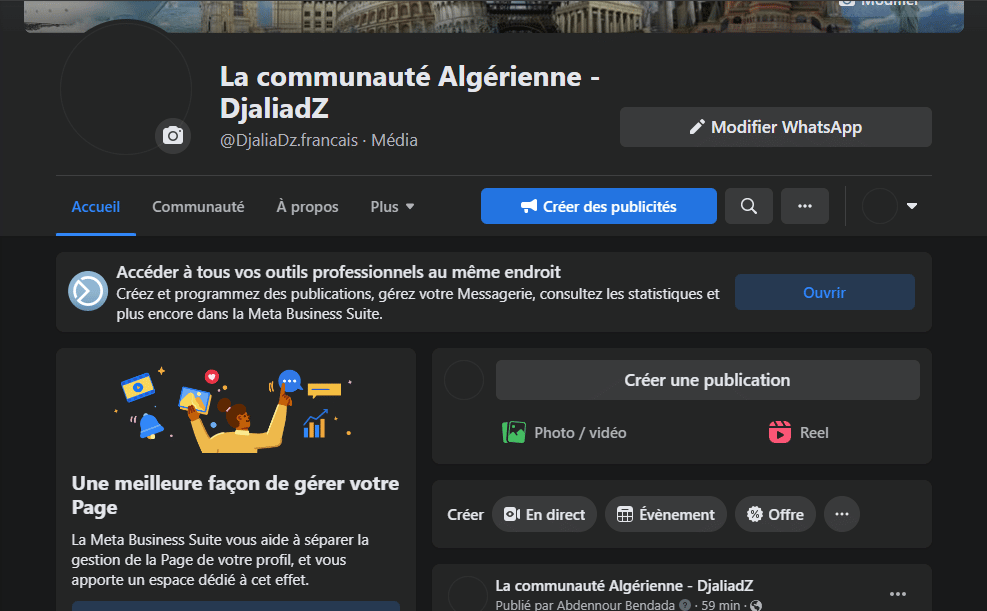Create an Offre

[776, 514]
